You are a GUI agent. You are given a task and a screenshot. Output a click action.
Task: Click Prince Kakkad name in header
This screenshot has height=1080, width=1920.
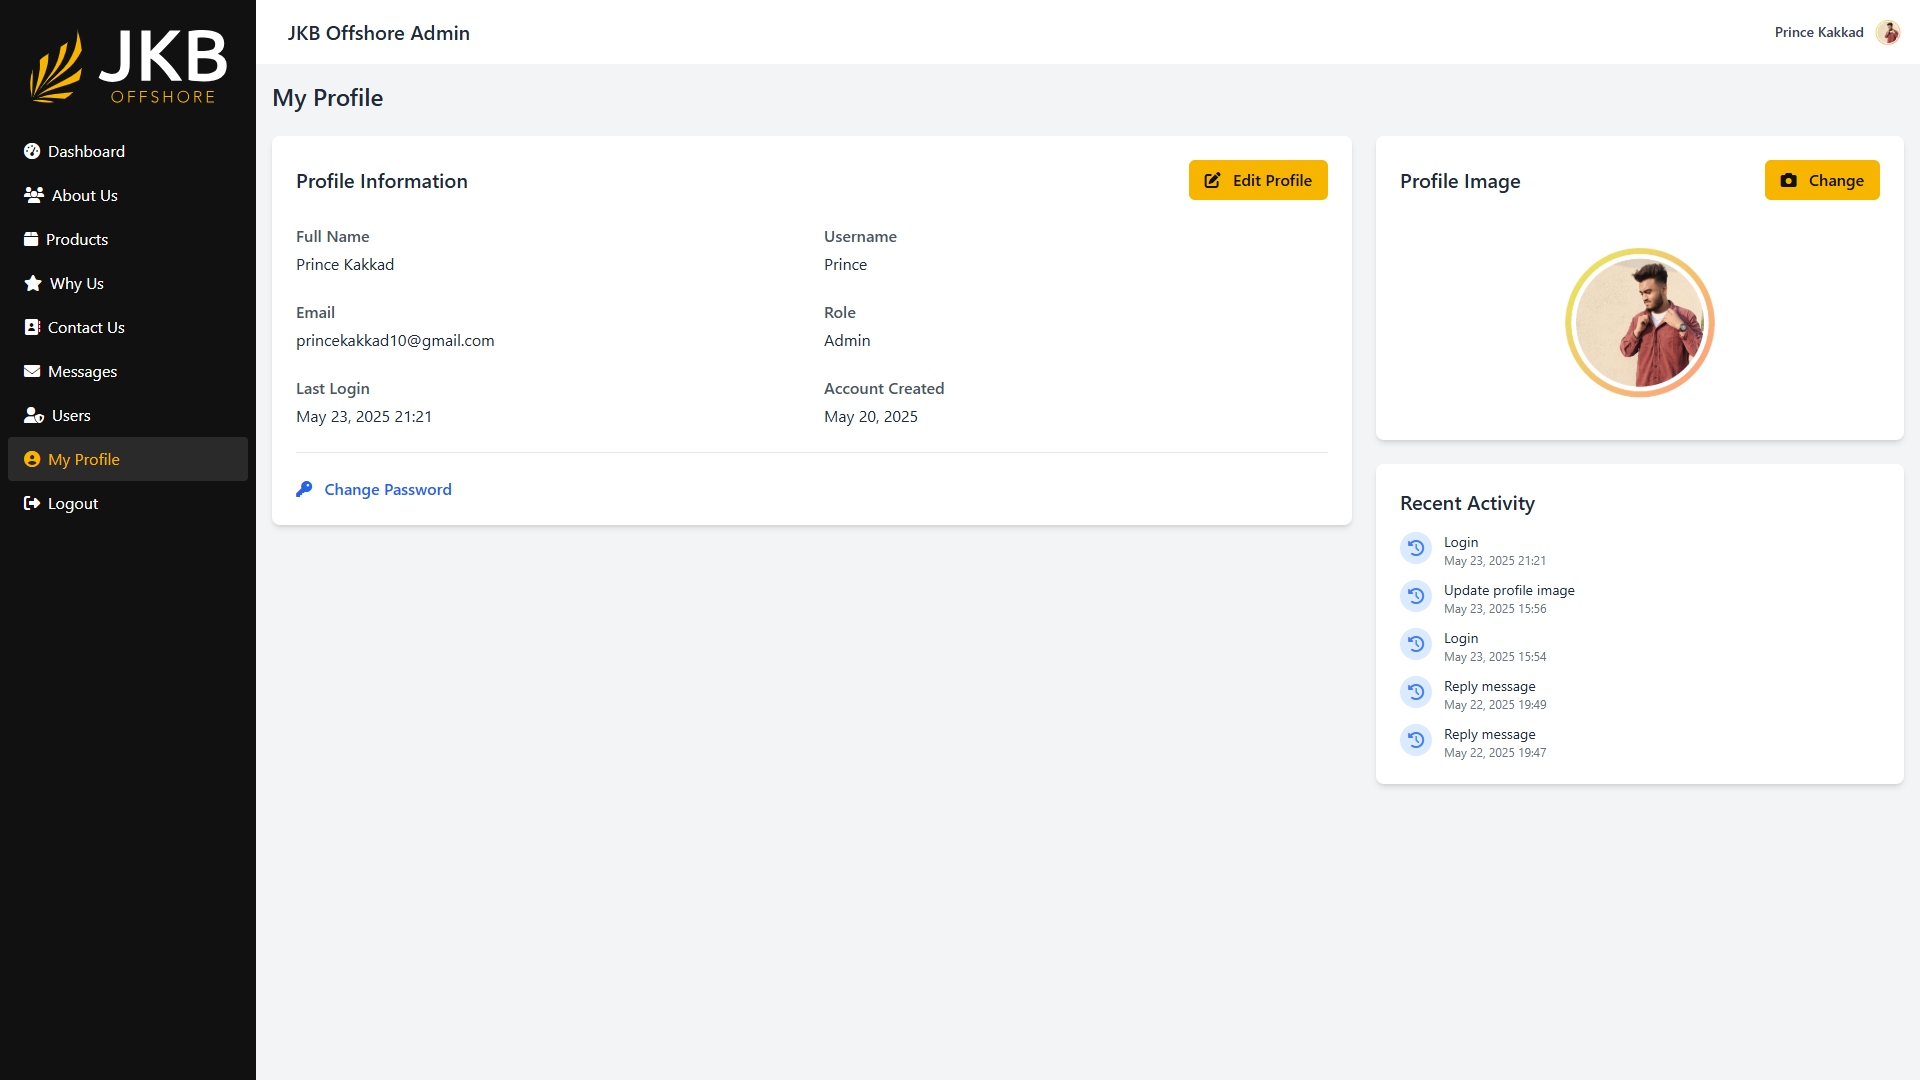point(1818,32)
